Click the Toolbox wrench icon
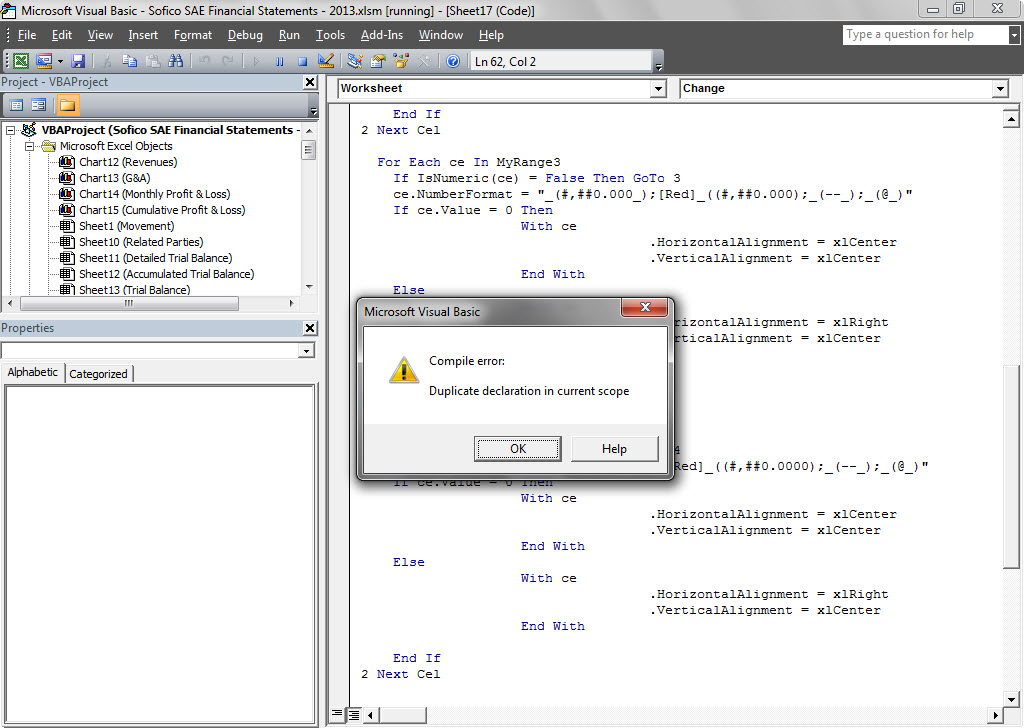 (x=424, y=61)
